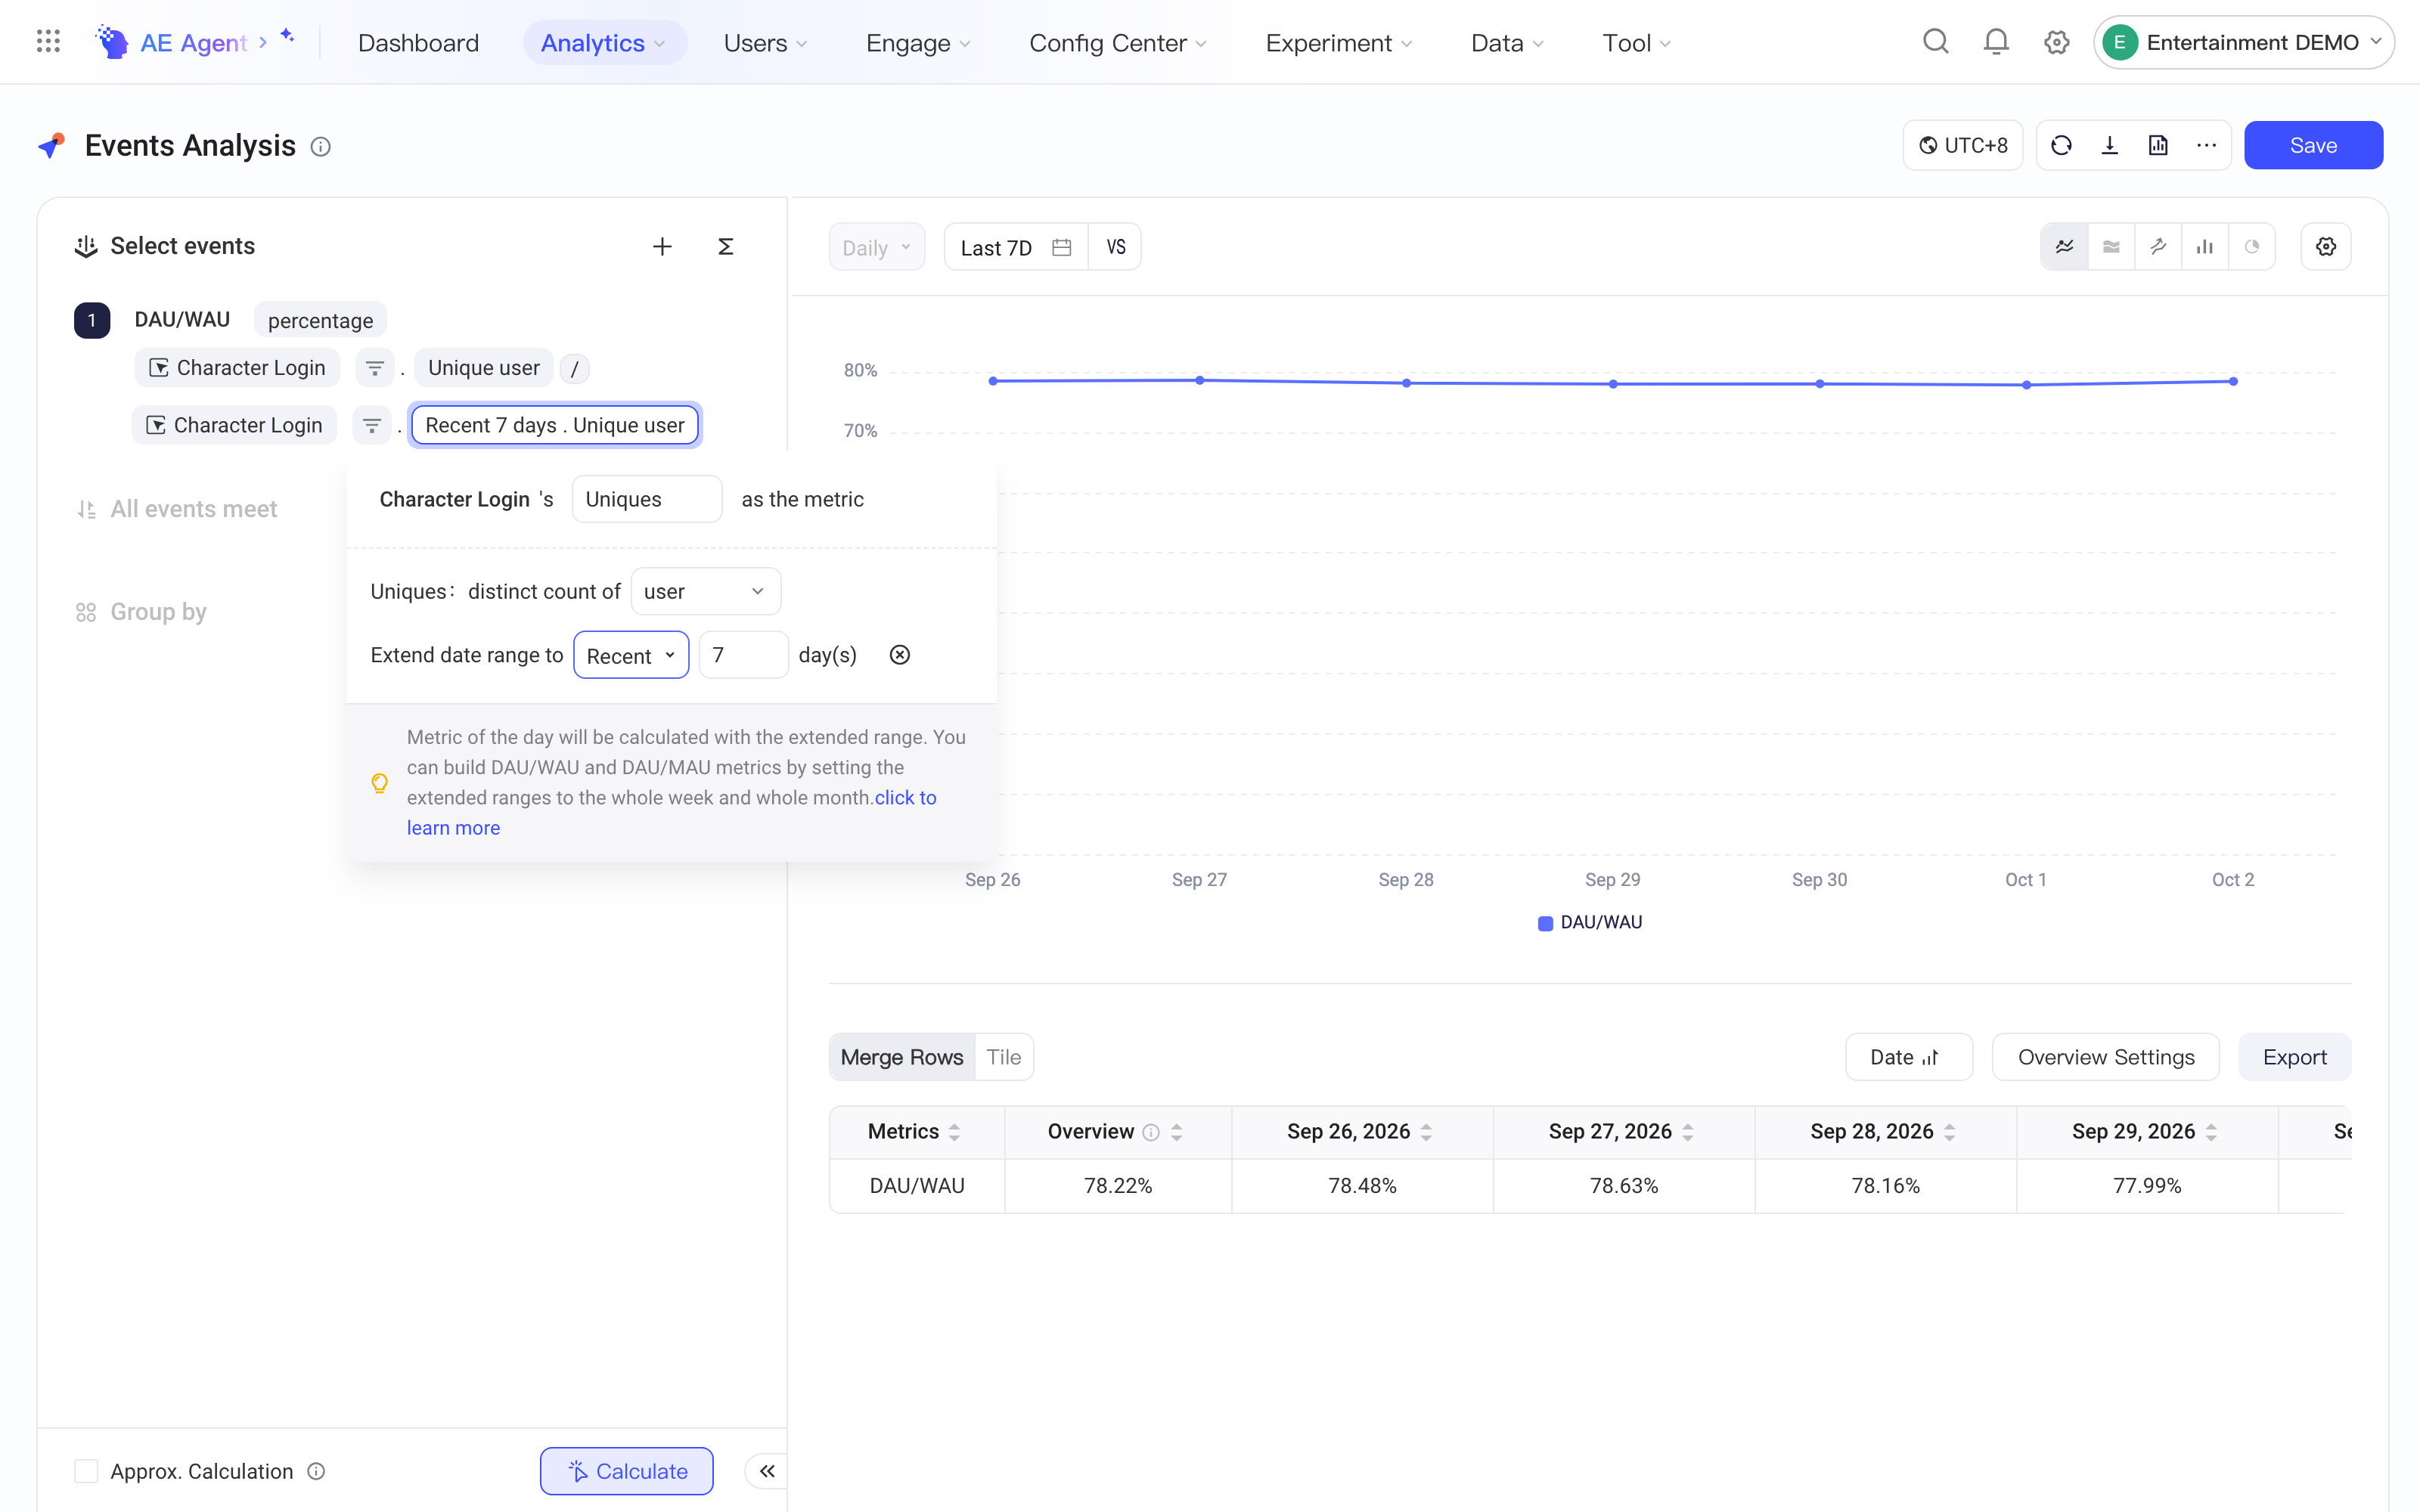
Task: Click the Events Analysis info icon
Action: 320,147
